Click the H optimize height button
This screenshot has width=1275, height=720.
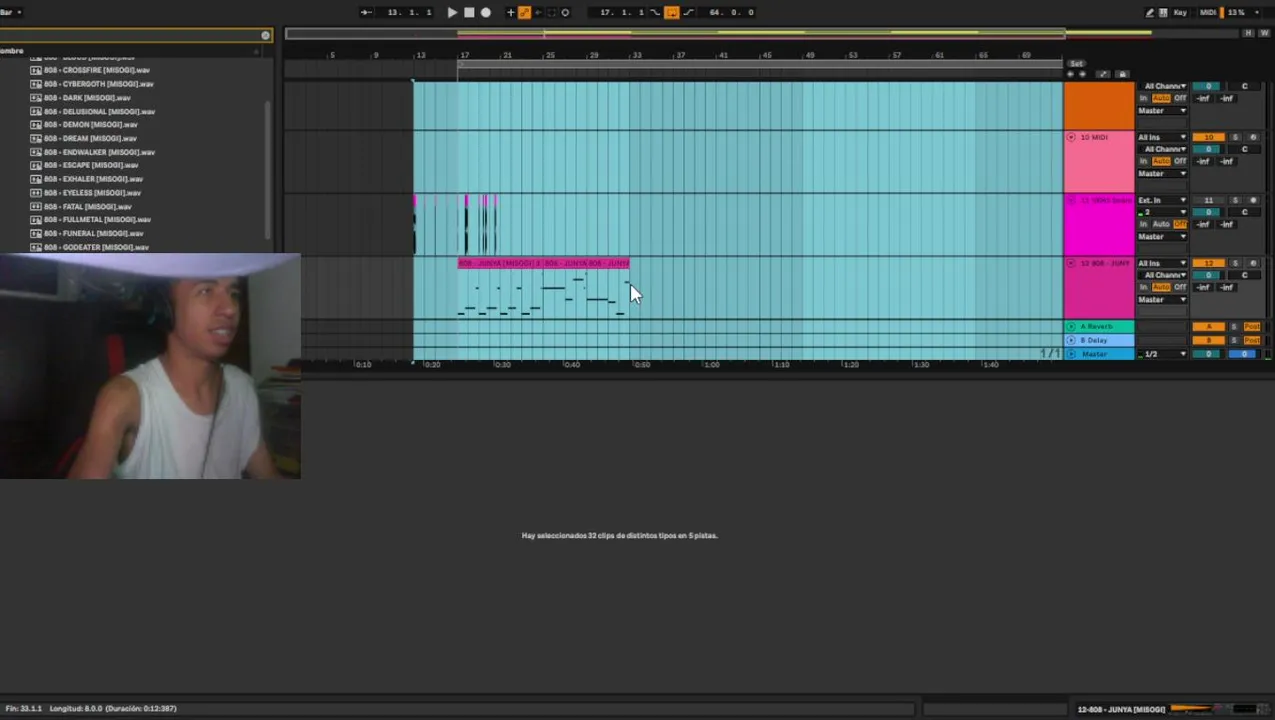(x=1248, y=33)
